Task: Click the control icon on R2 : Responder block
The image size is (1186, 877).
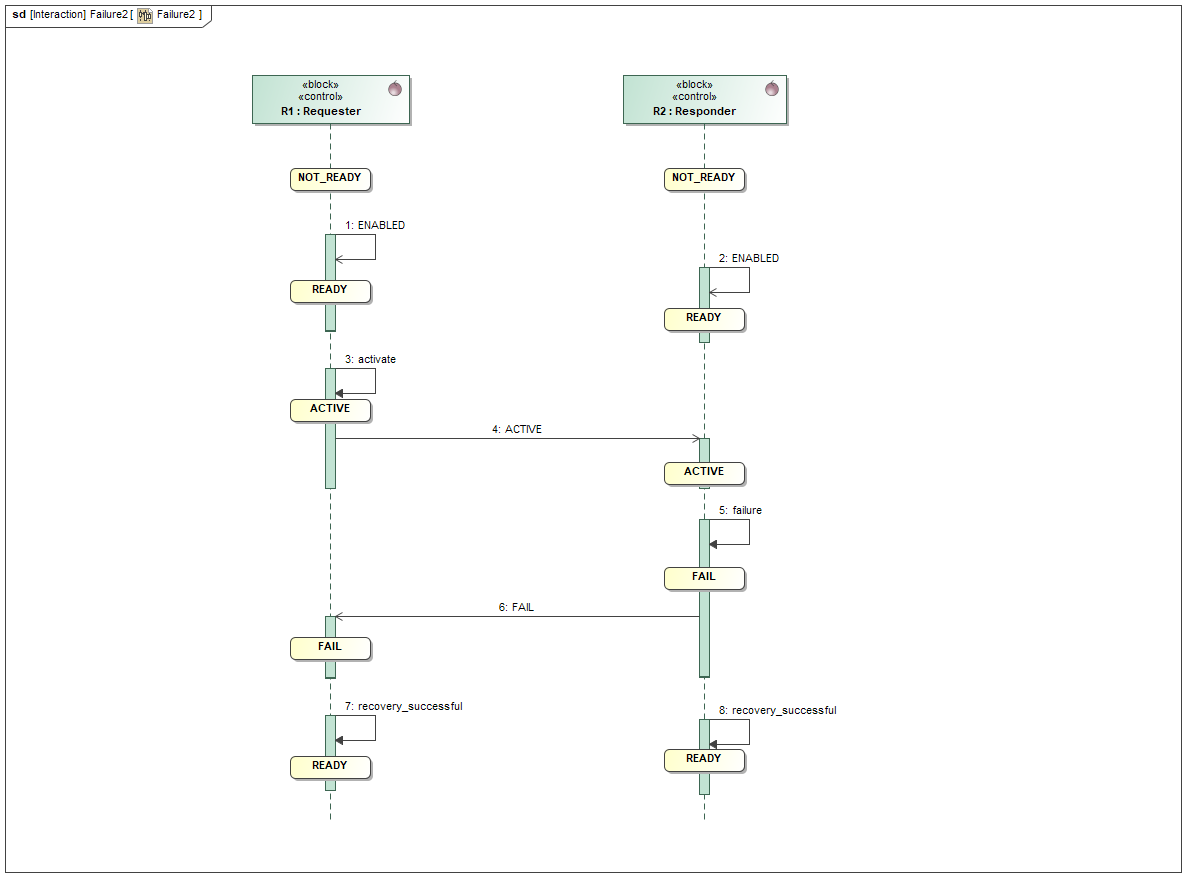Action: 771,89
